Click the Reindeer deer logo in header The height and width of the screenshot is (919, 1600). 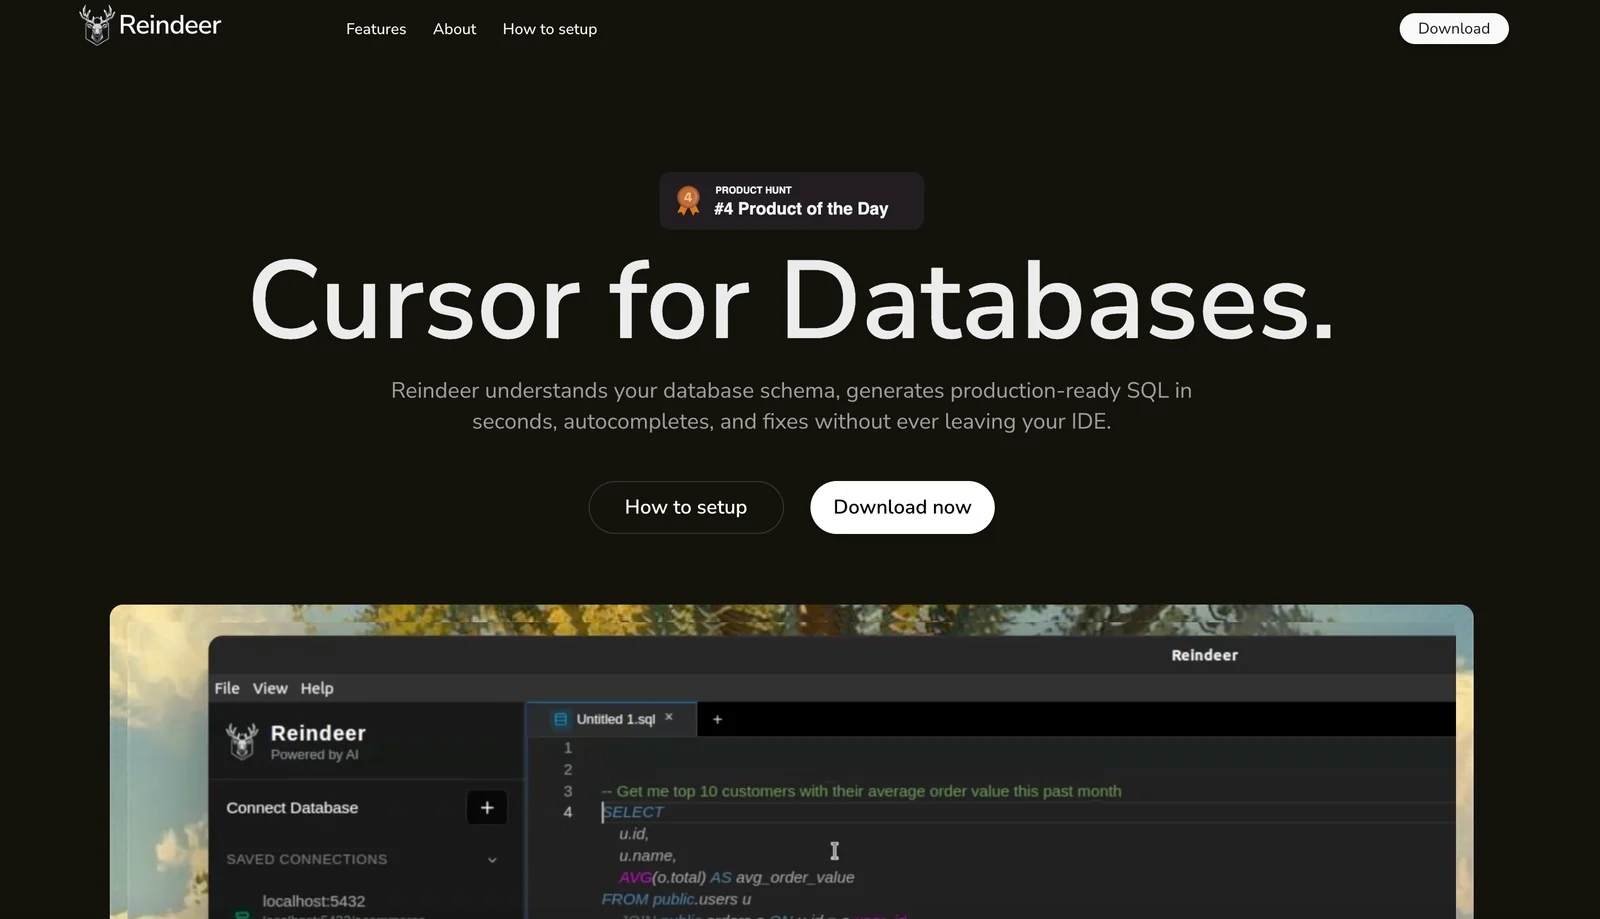tap(97, 26)
